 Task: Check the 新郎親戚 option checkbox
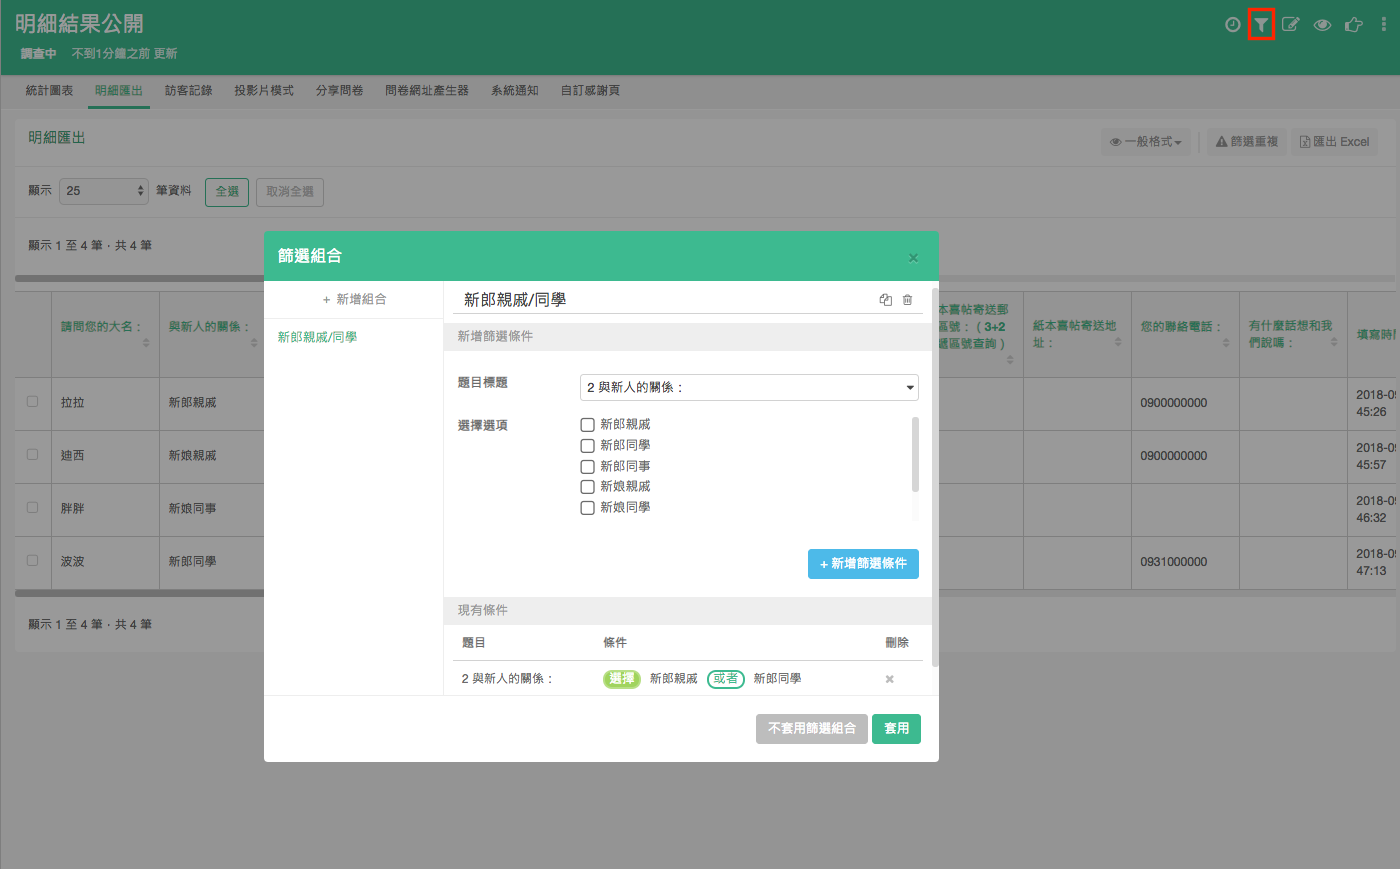588,425
